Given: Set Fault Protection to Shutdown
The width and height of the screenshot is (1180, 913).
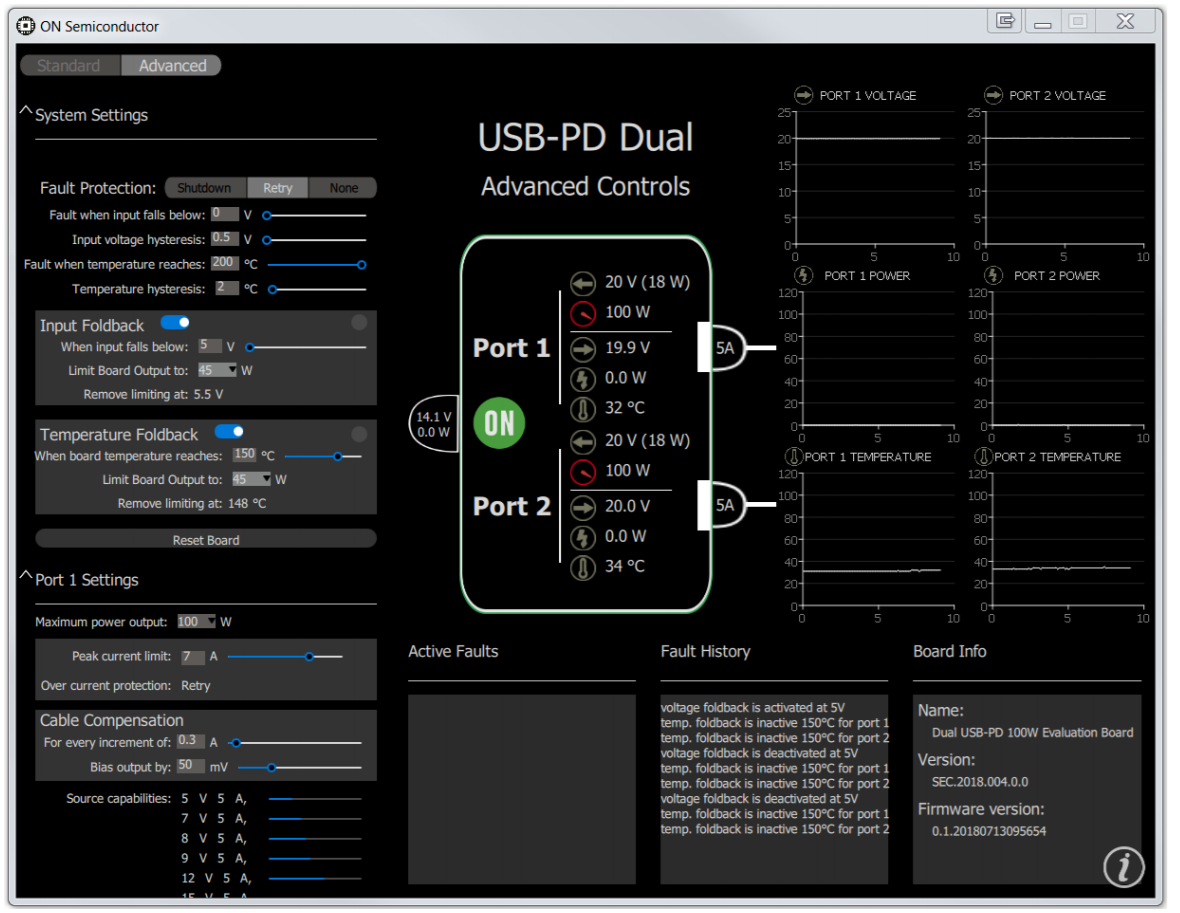Looking at the screenshot, I should pos(204,188).
